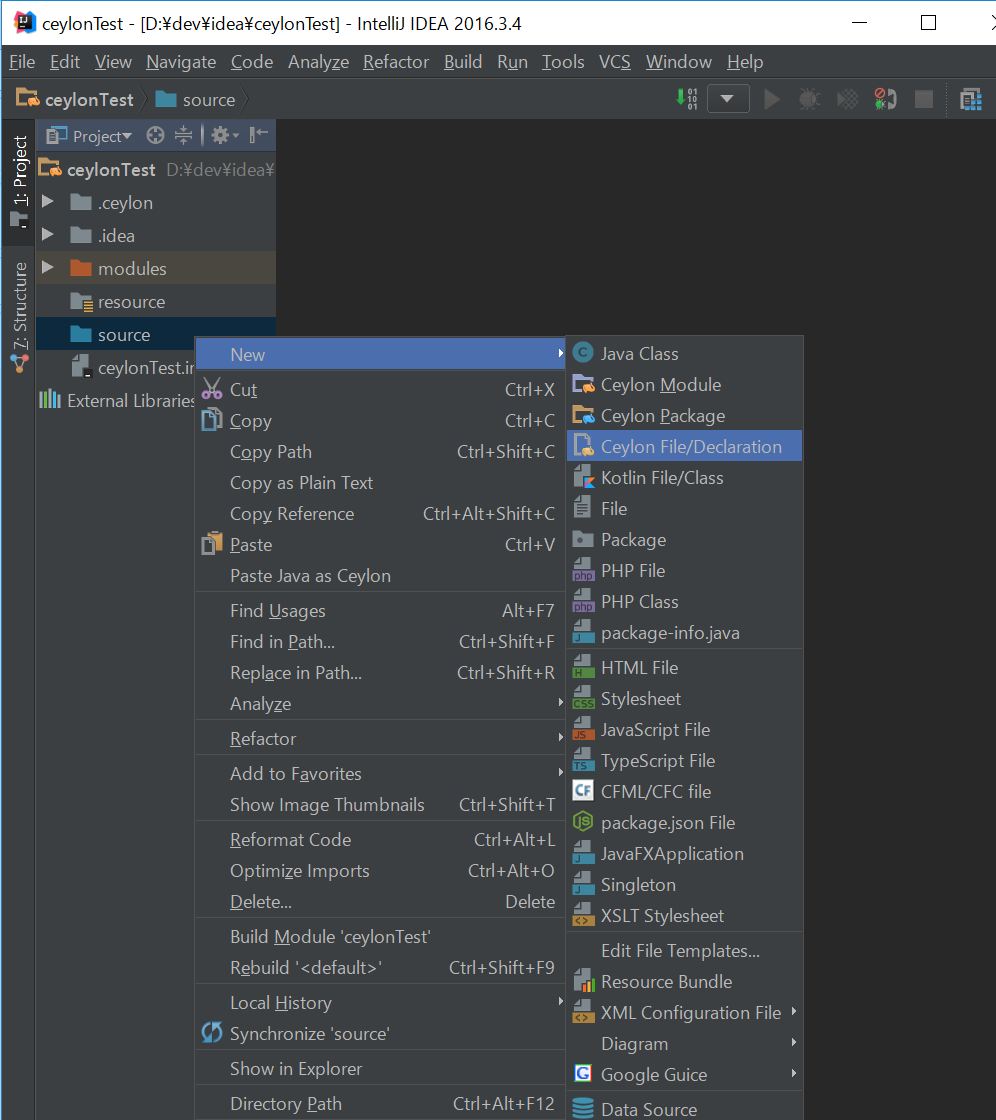Screen dimensions: 996x1120
Task: Create a new Resource Bundle
Action: coord(684,982)
